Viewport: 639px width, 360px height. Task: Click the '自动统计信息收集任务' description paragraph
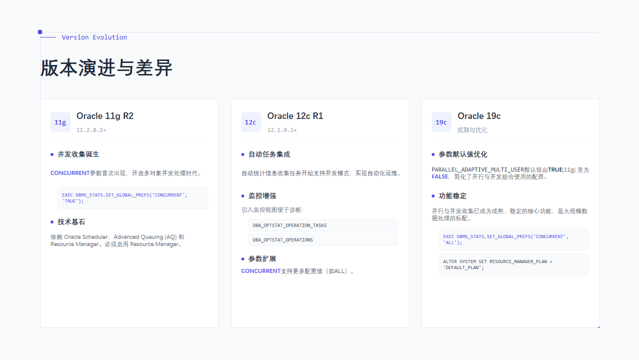[320, 173]
